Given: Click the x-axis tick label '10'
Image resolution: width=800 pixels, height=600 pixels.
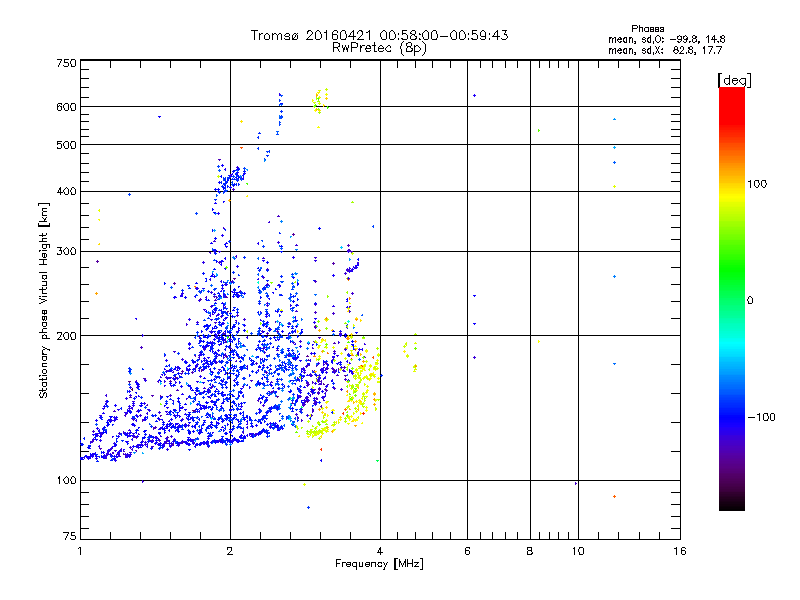Looking at the screenshot, I should click(x=578, y=551).
